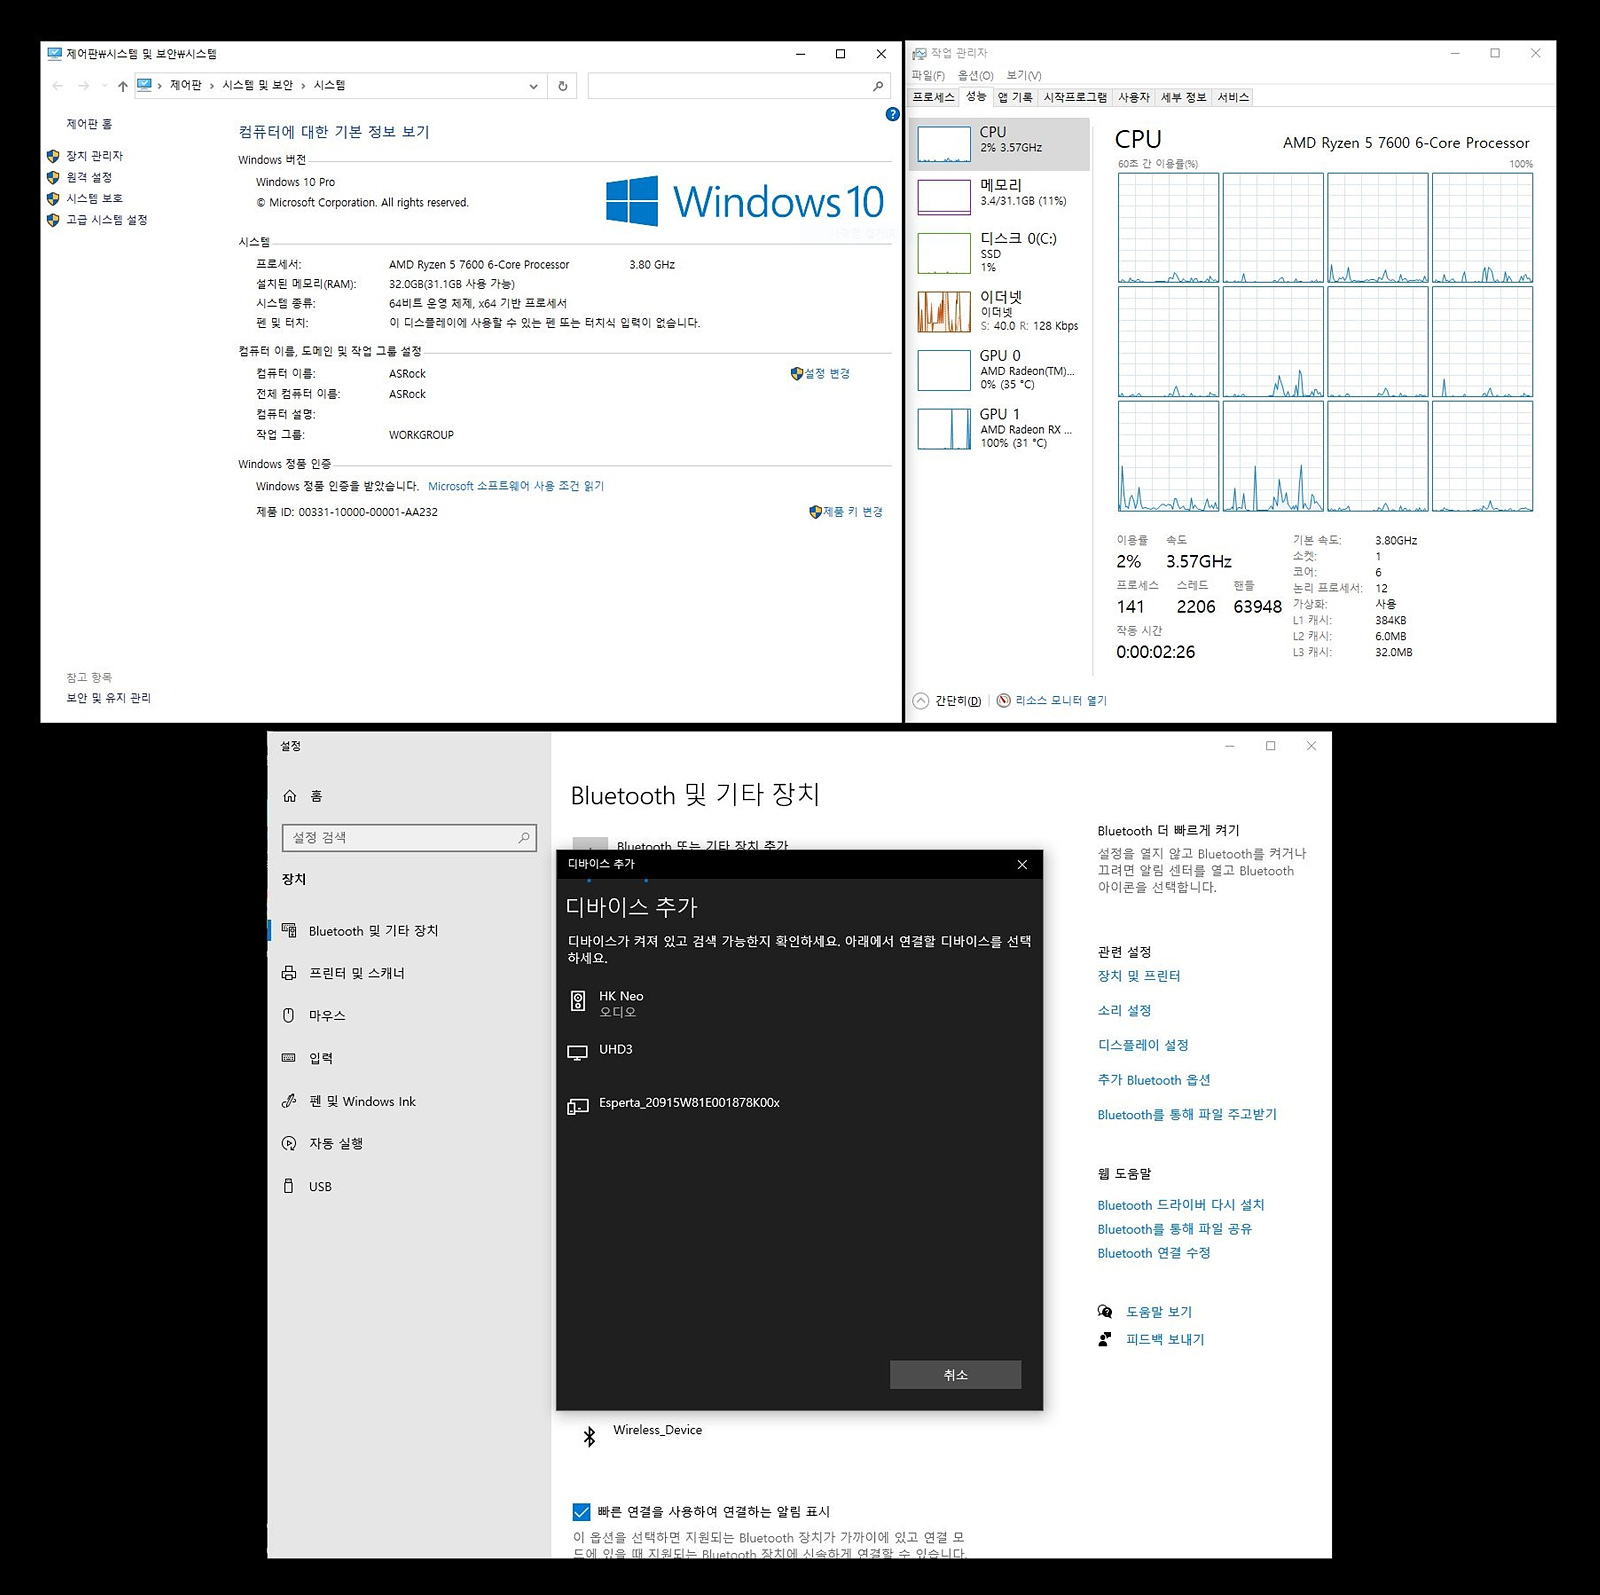Open Resource Monitor (리소스 모니터 열기) link
The height and width of the screenshot is (1595, 1600).
coord(1052,701)
